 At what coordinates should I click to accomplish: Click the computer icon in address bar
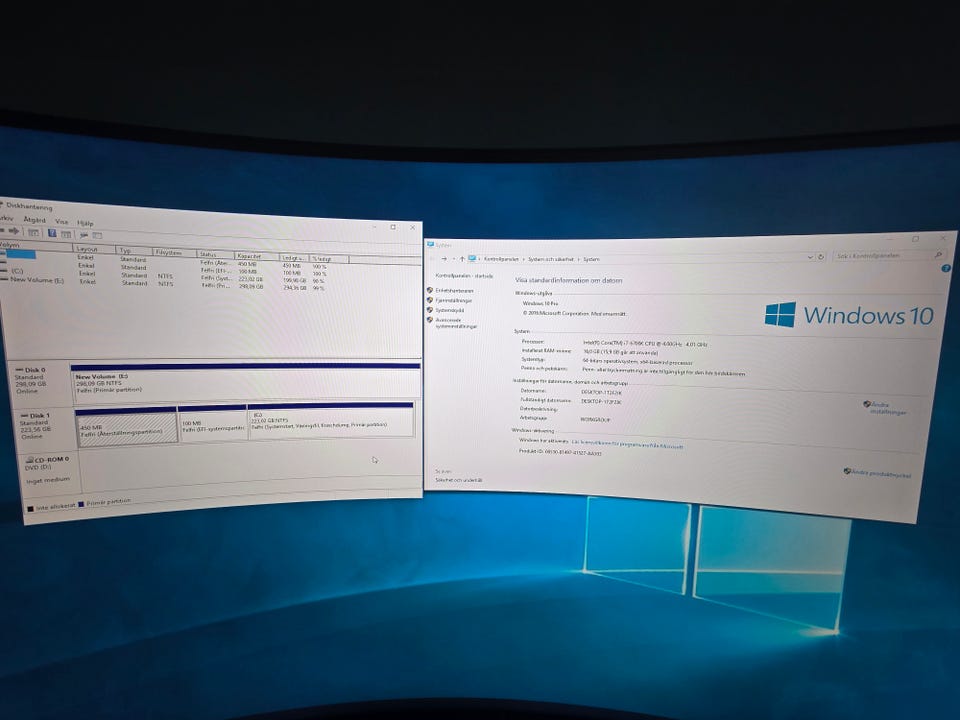[x=472, y=259]
